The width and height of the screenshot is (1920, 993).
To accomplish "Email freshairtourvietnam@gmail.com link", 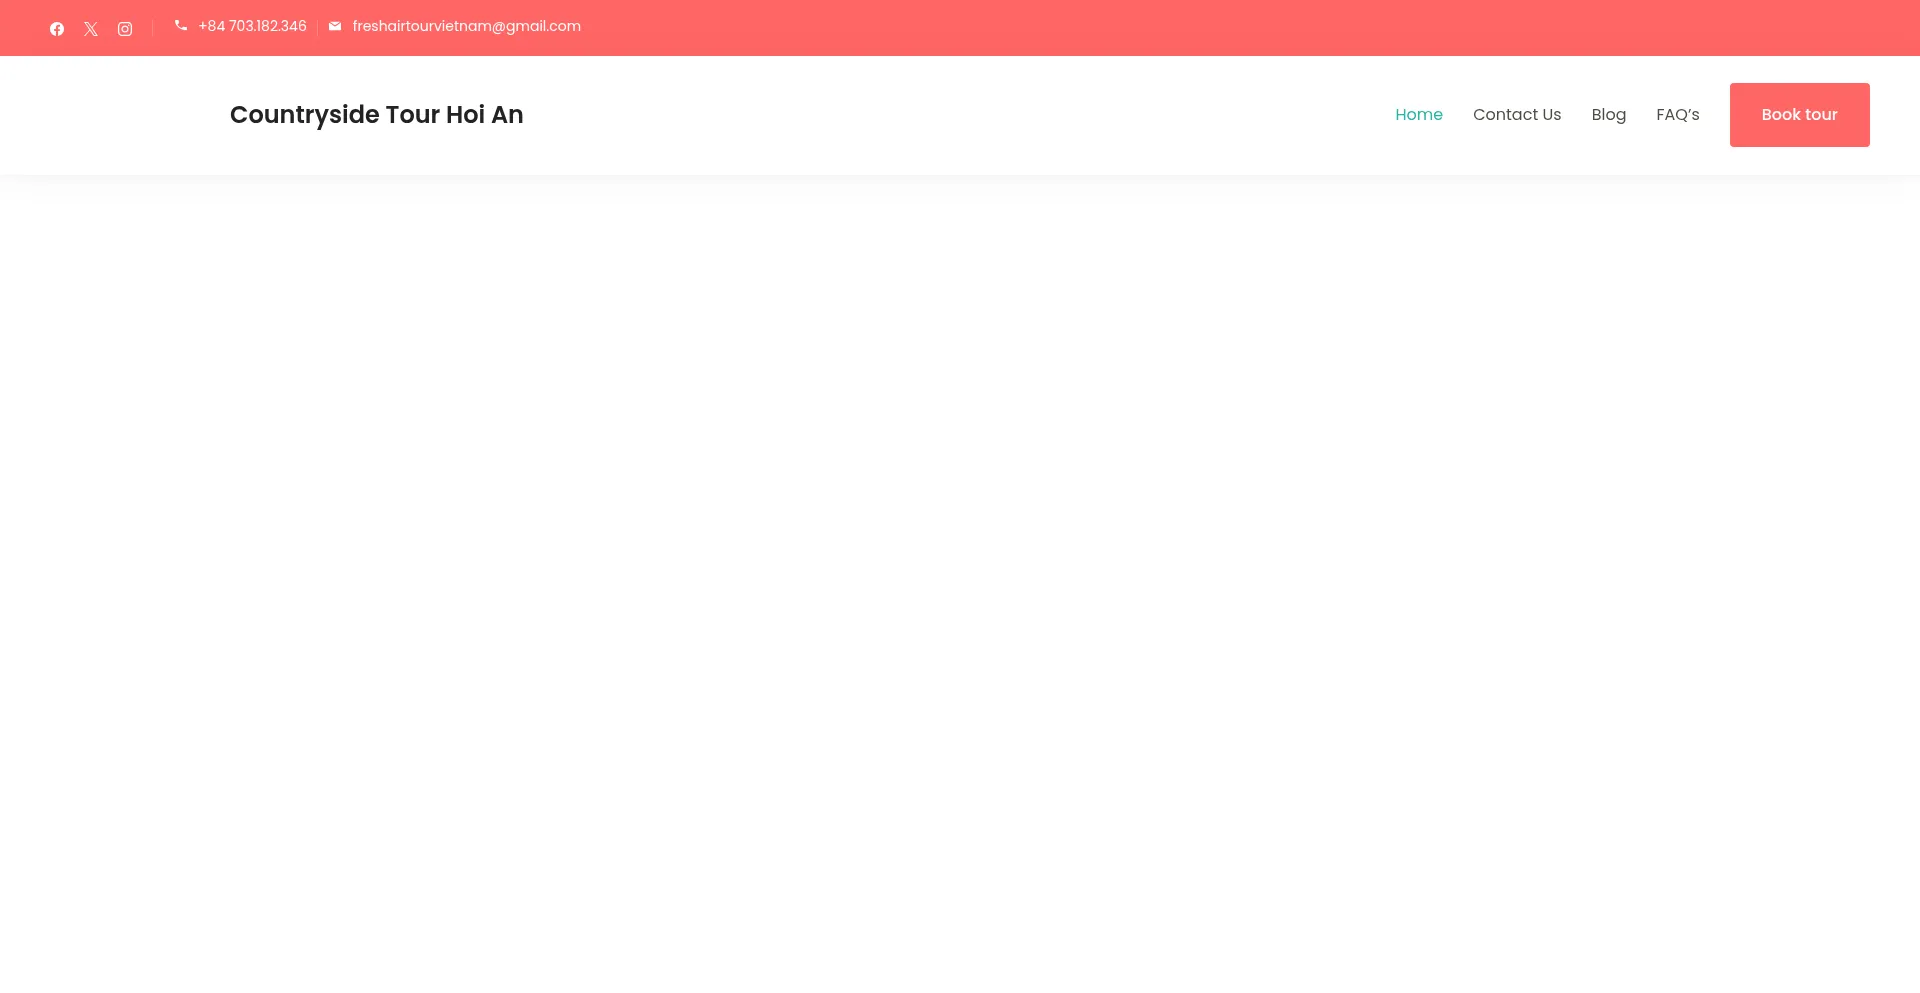I will click(466, 26).
